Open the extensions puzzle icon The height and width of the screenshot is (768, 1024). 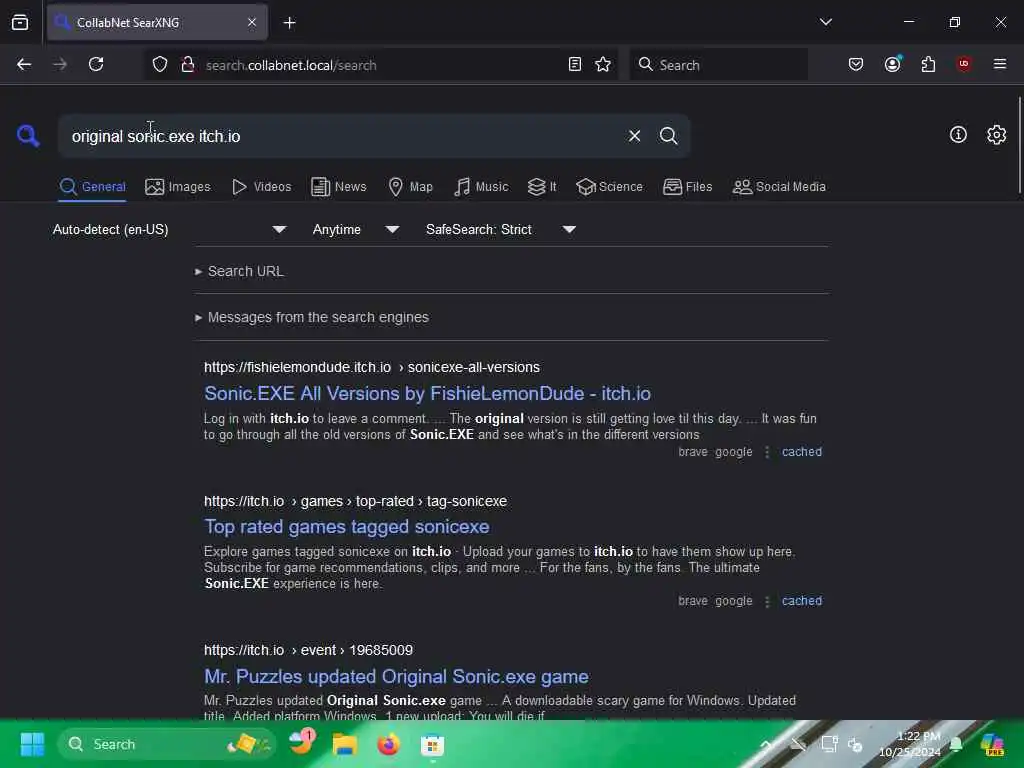coord(928,65)
